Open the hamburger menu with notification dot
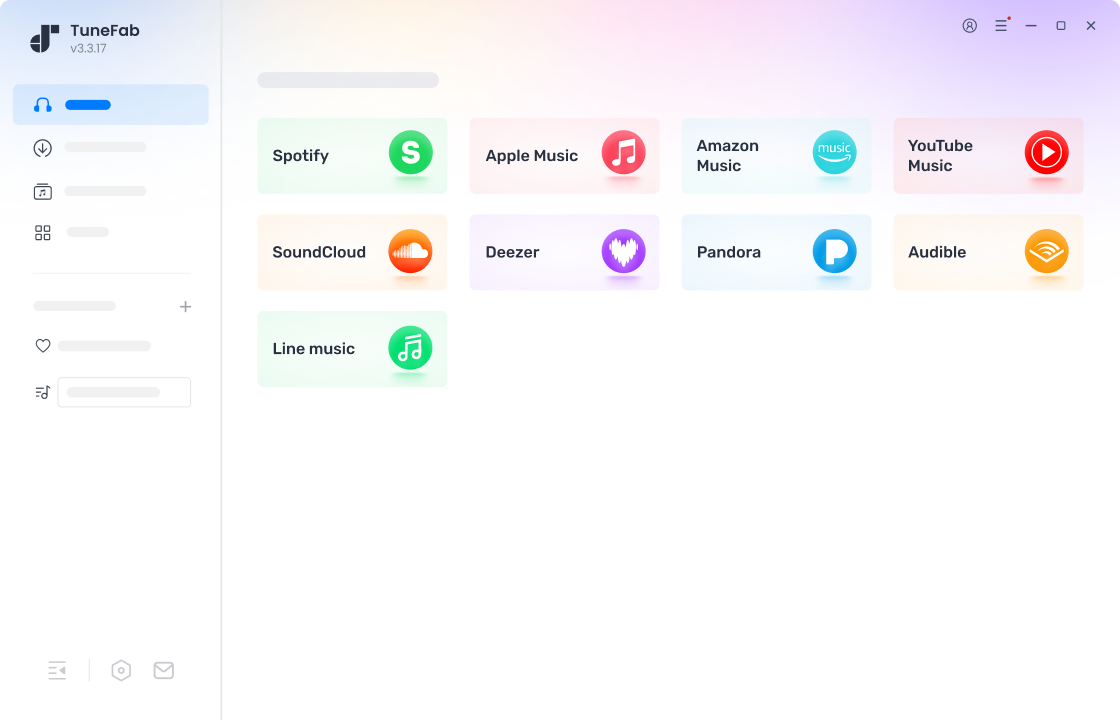This screenshot has width=1120, height=720. point(1001,25)
